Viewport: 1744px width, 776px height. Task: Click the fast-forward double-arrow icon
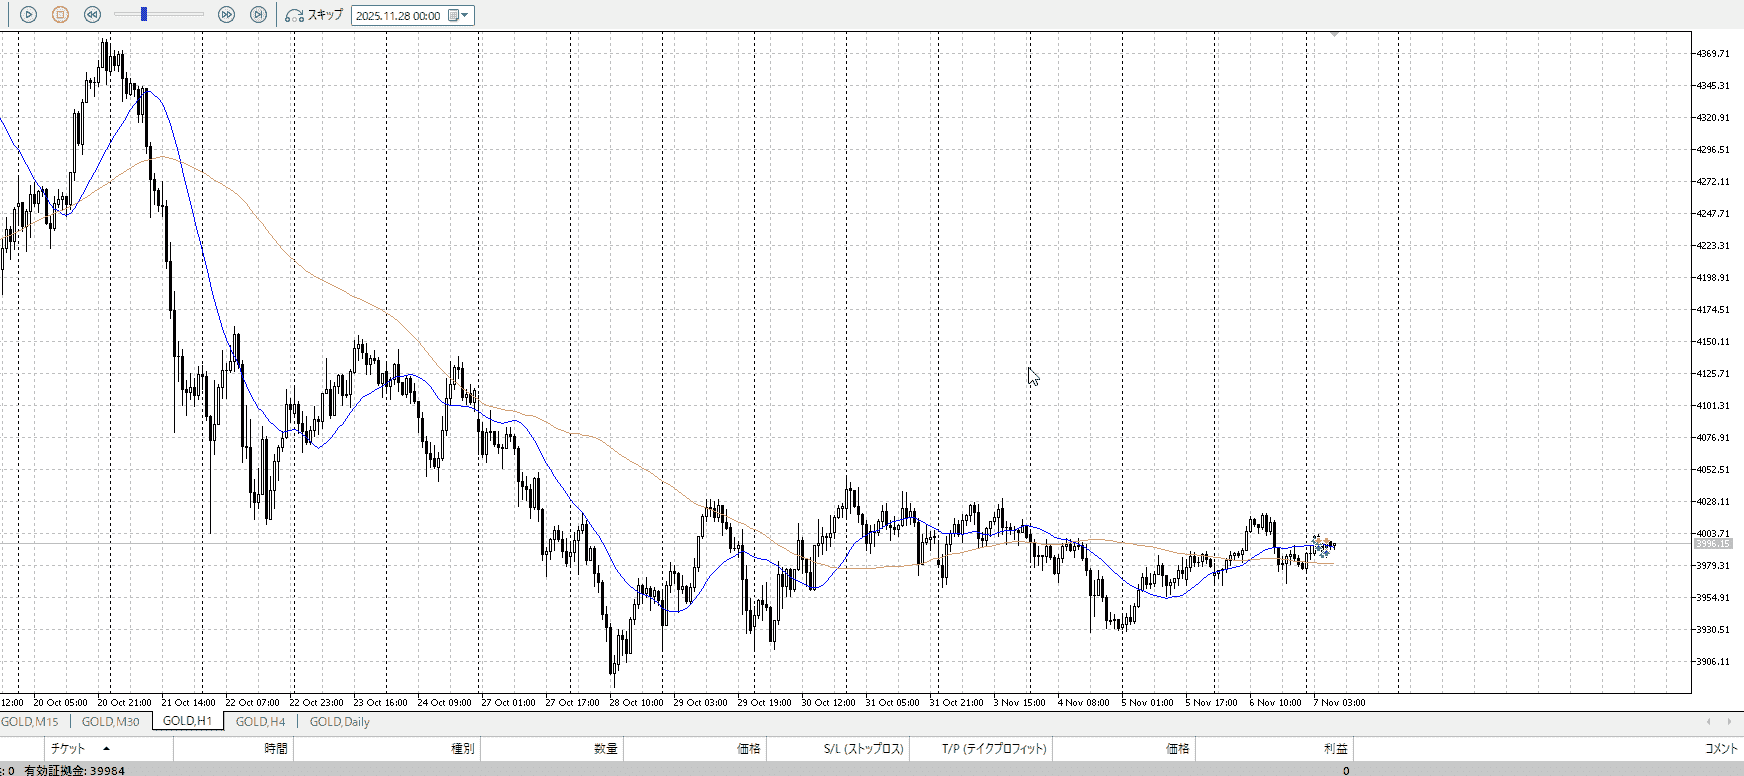226,15
